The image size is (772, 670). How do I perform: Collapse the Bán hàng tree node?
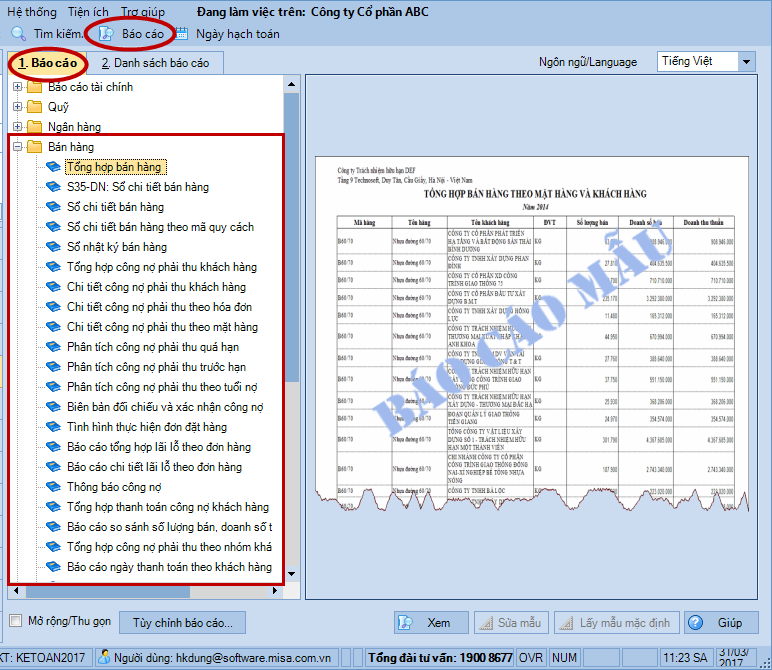click(17, 147)
